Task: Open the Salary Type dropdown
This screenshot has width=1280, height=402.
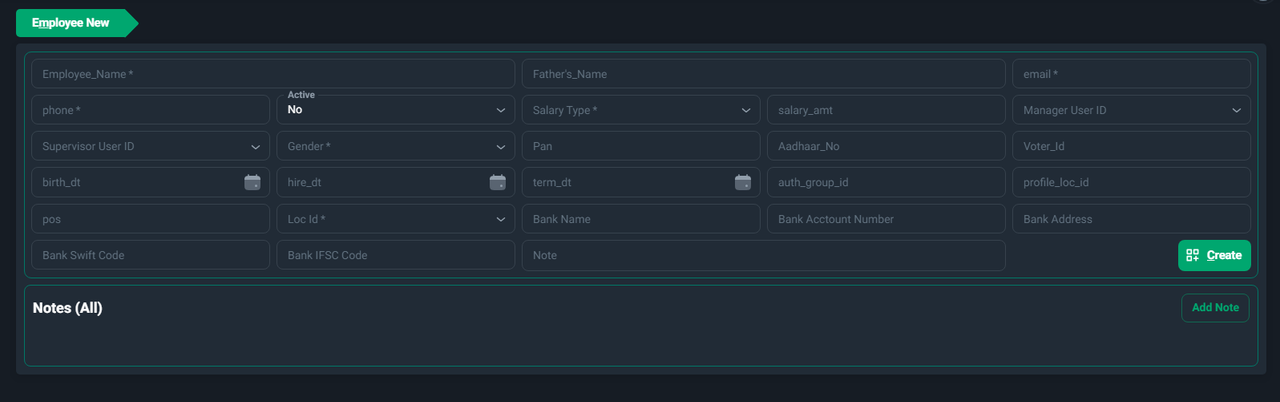Action: [x=641, y=110]
